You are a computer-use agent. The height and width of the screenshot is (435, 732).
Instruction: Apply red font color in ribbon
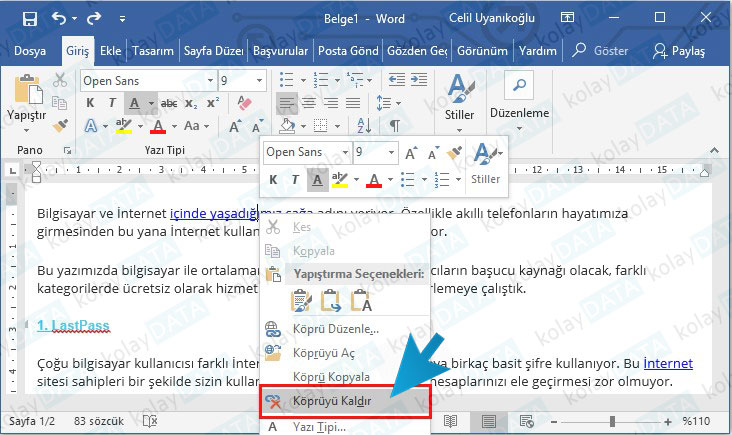[x=158, y=126]
